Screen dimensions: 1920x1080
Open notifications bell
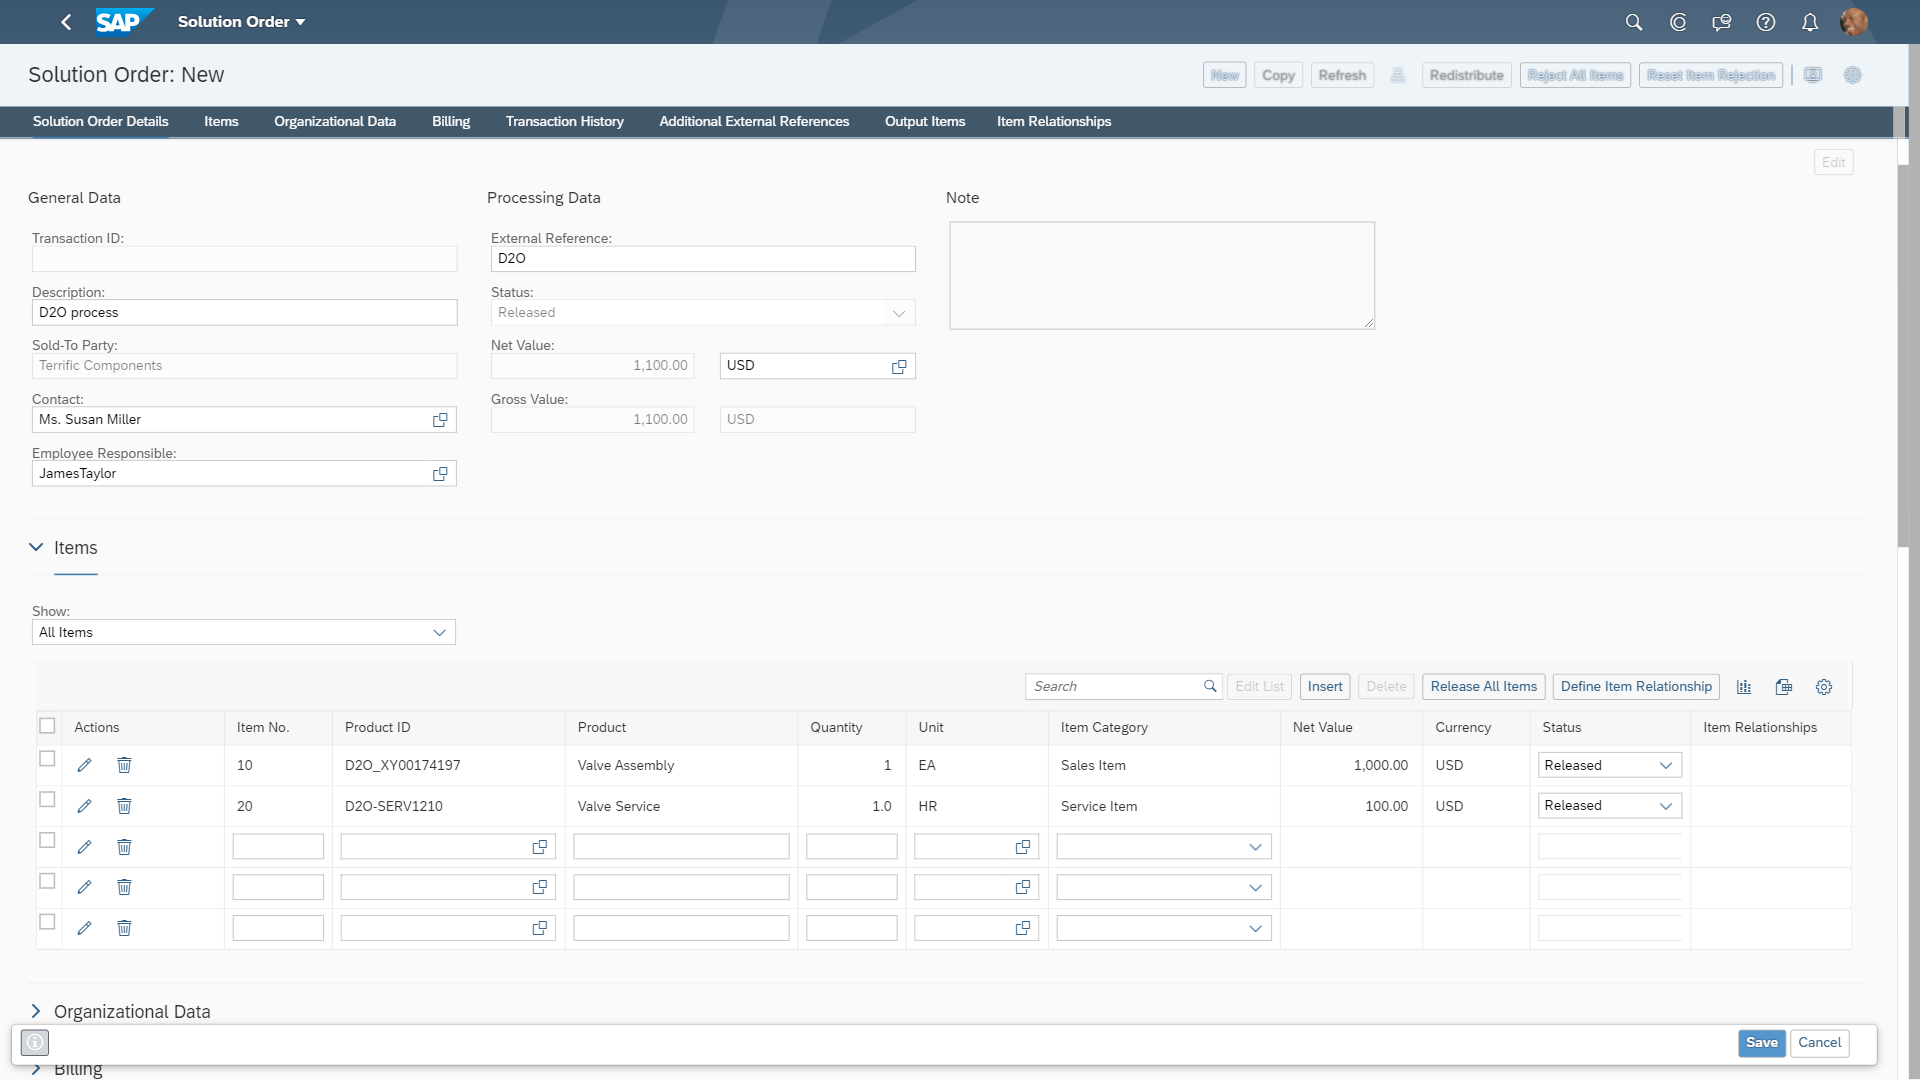1810,22
